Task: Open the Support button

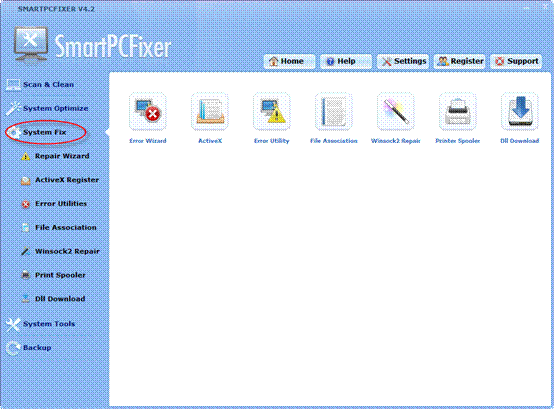Action: click(x=516, y=61)
